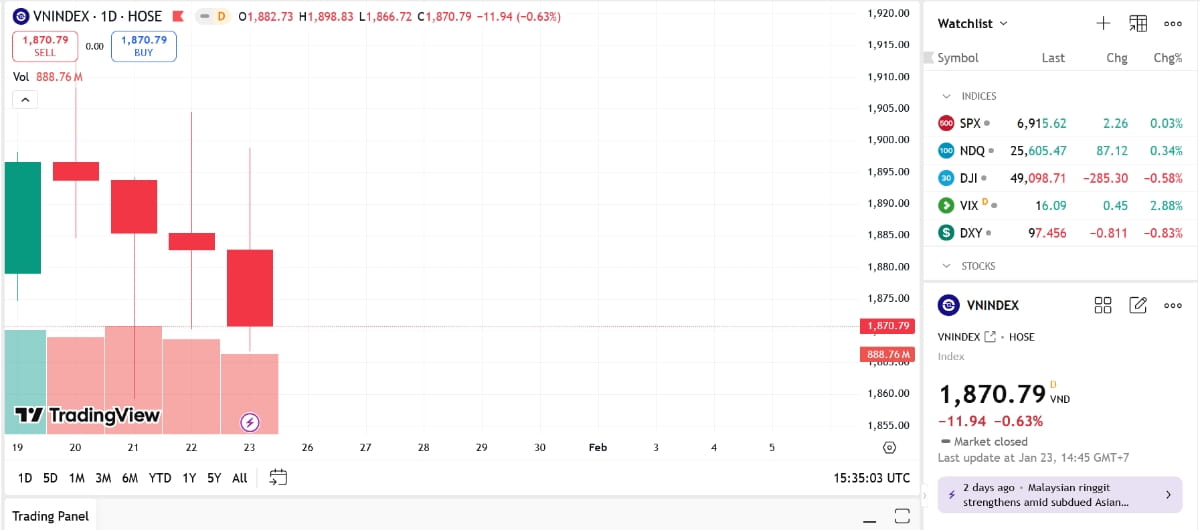Click the go to date calendar icon
This screenshot has width=1200, height=530.
278,477
